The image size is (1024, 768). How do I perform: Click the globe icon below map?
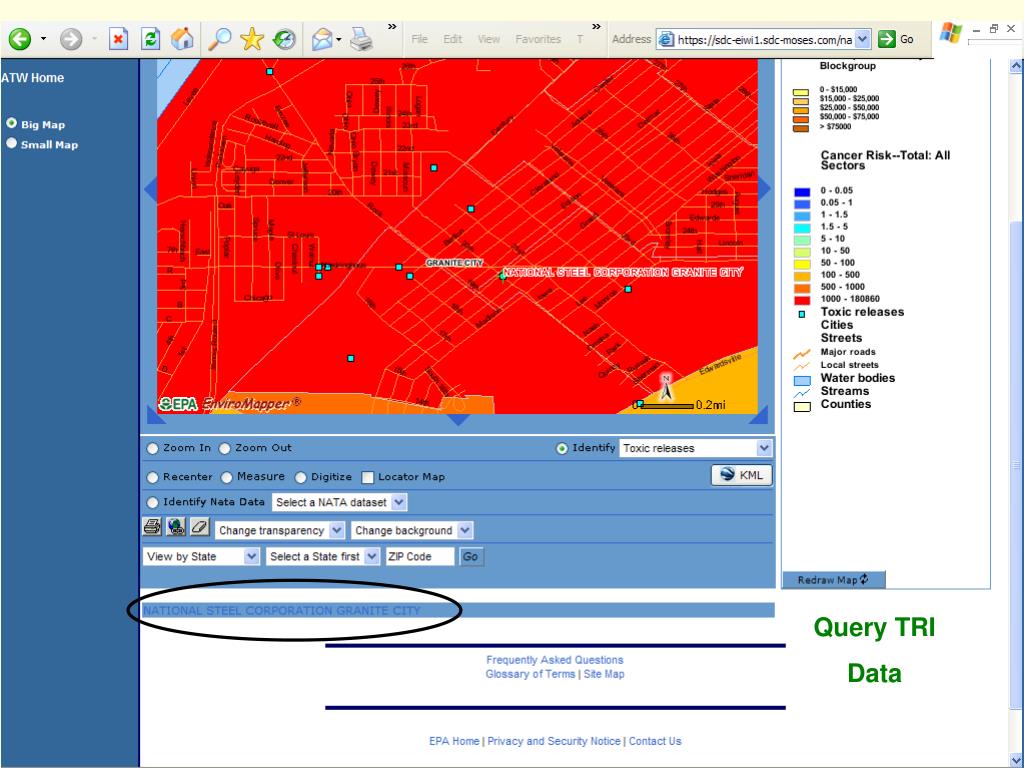(x=176, y=526)
